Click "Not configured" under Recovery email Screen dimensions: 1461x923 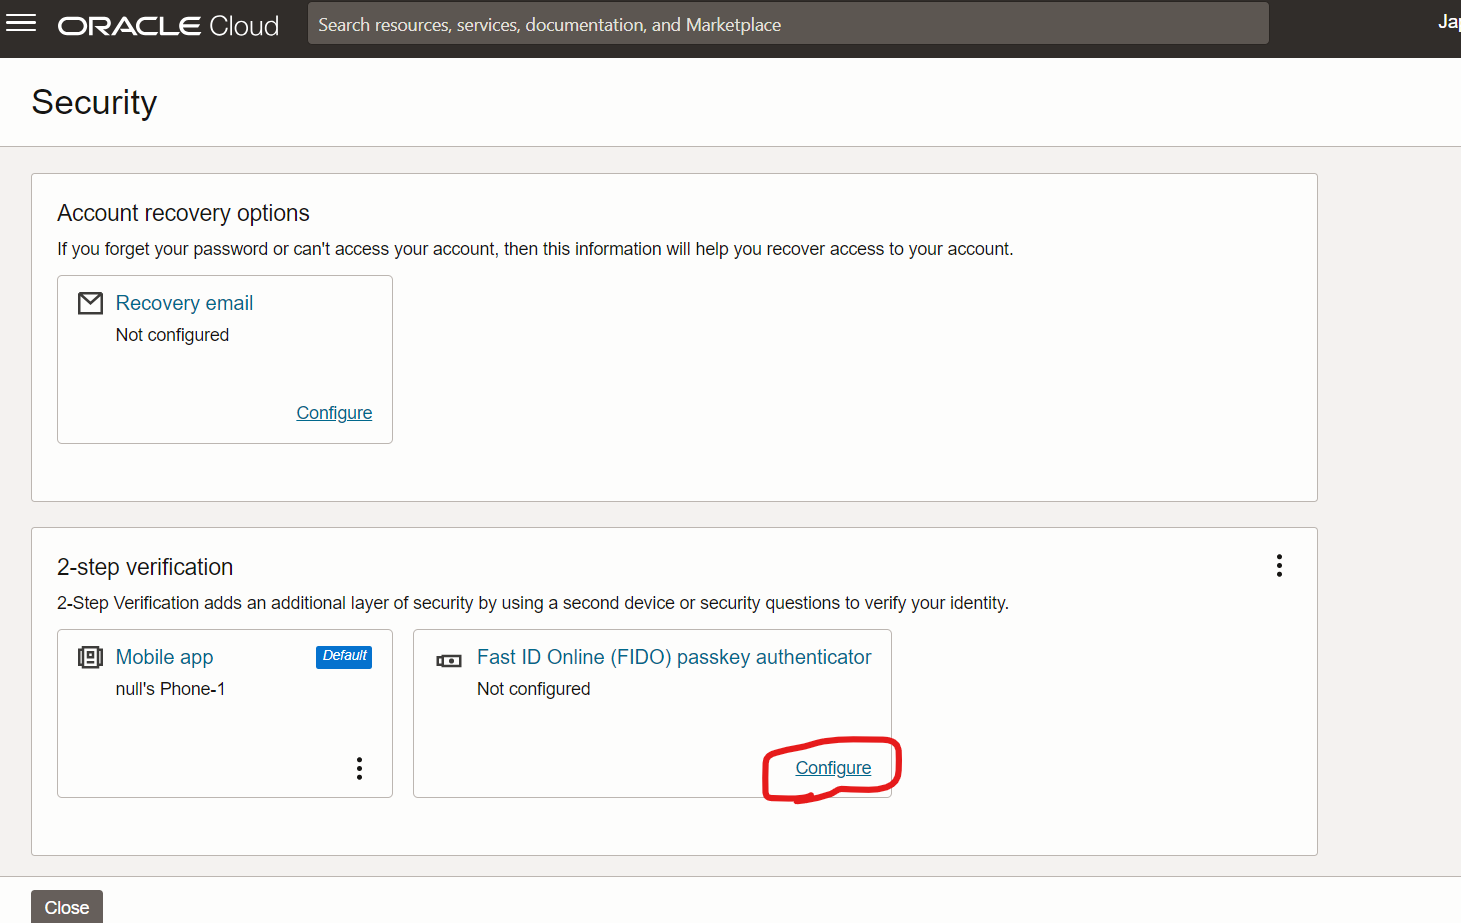click(x=172, y=335)
